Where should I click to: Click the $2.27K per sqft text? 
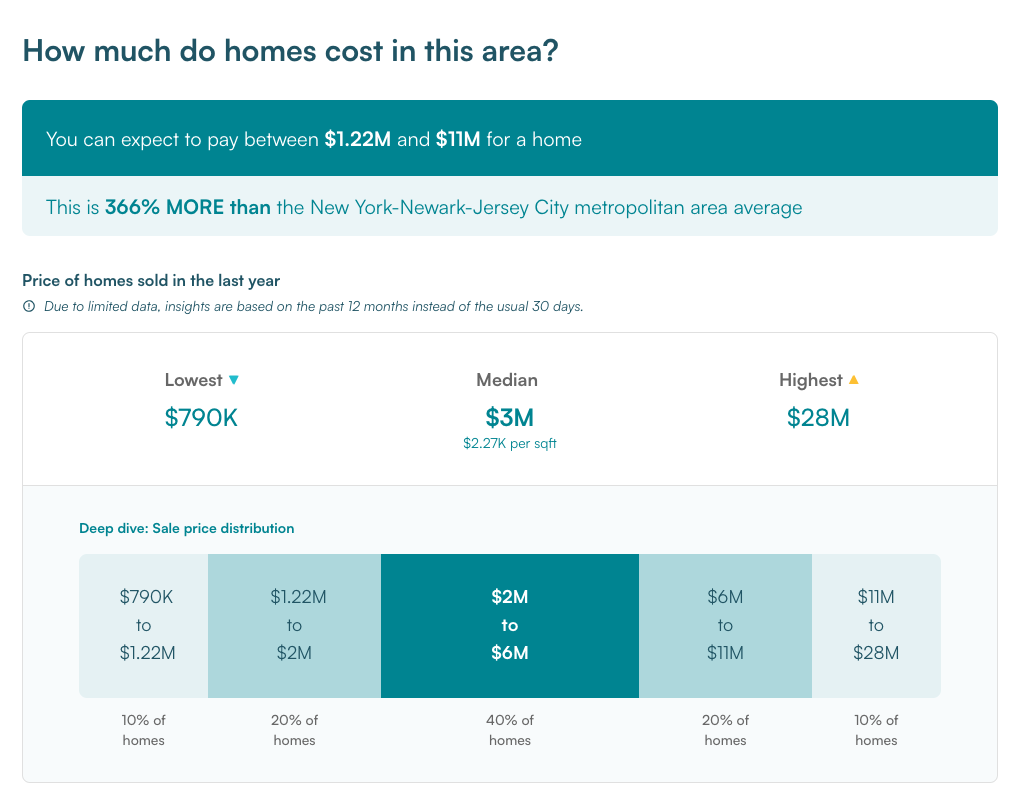point(509,444)
